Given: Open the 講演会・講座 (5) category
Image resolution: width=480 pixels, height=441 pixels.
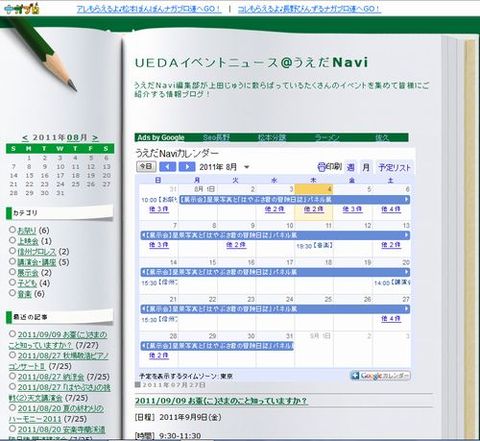Looking at the screenshot, I should pos(37,262).
